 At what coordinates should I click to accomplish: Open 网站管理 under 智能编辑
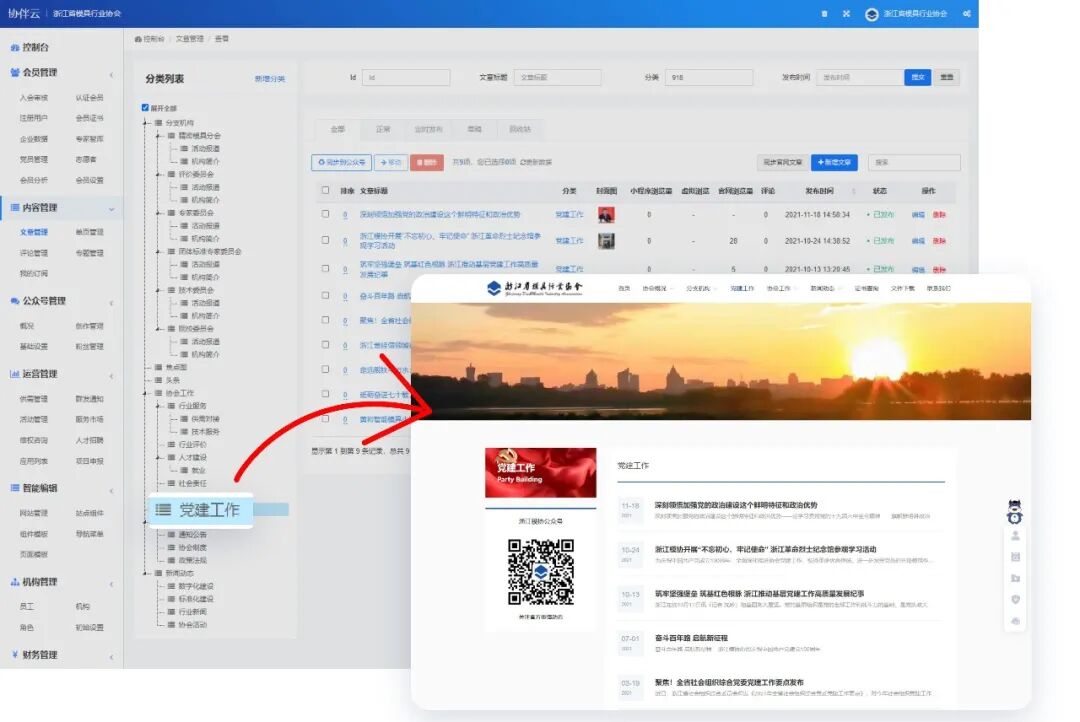pyautogui.click(x=34, y=513)
